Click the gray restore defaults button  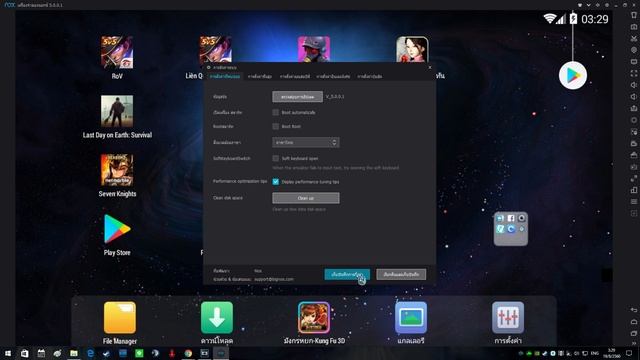pos(401,274)
